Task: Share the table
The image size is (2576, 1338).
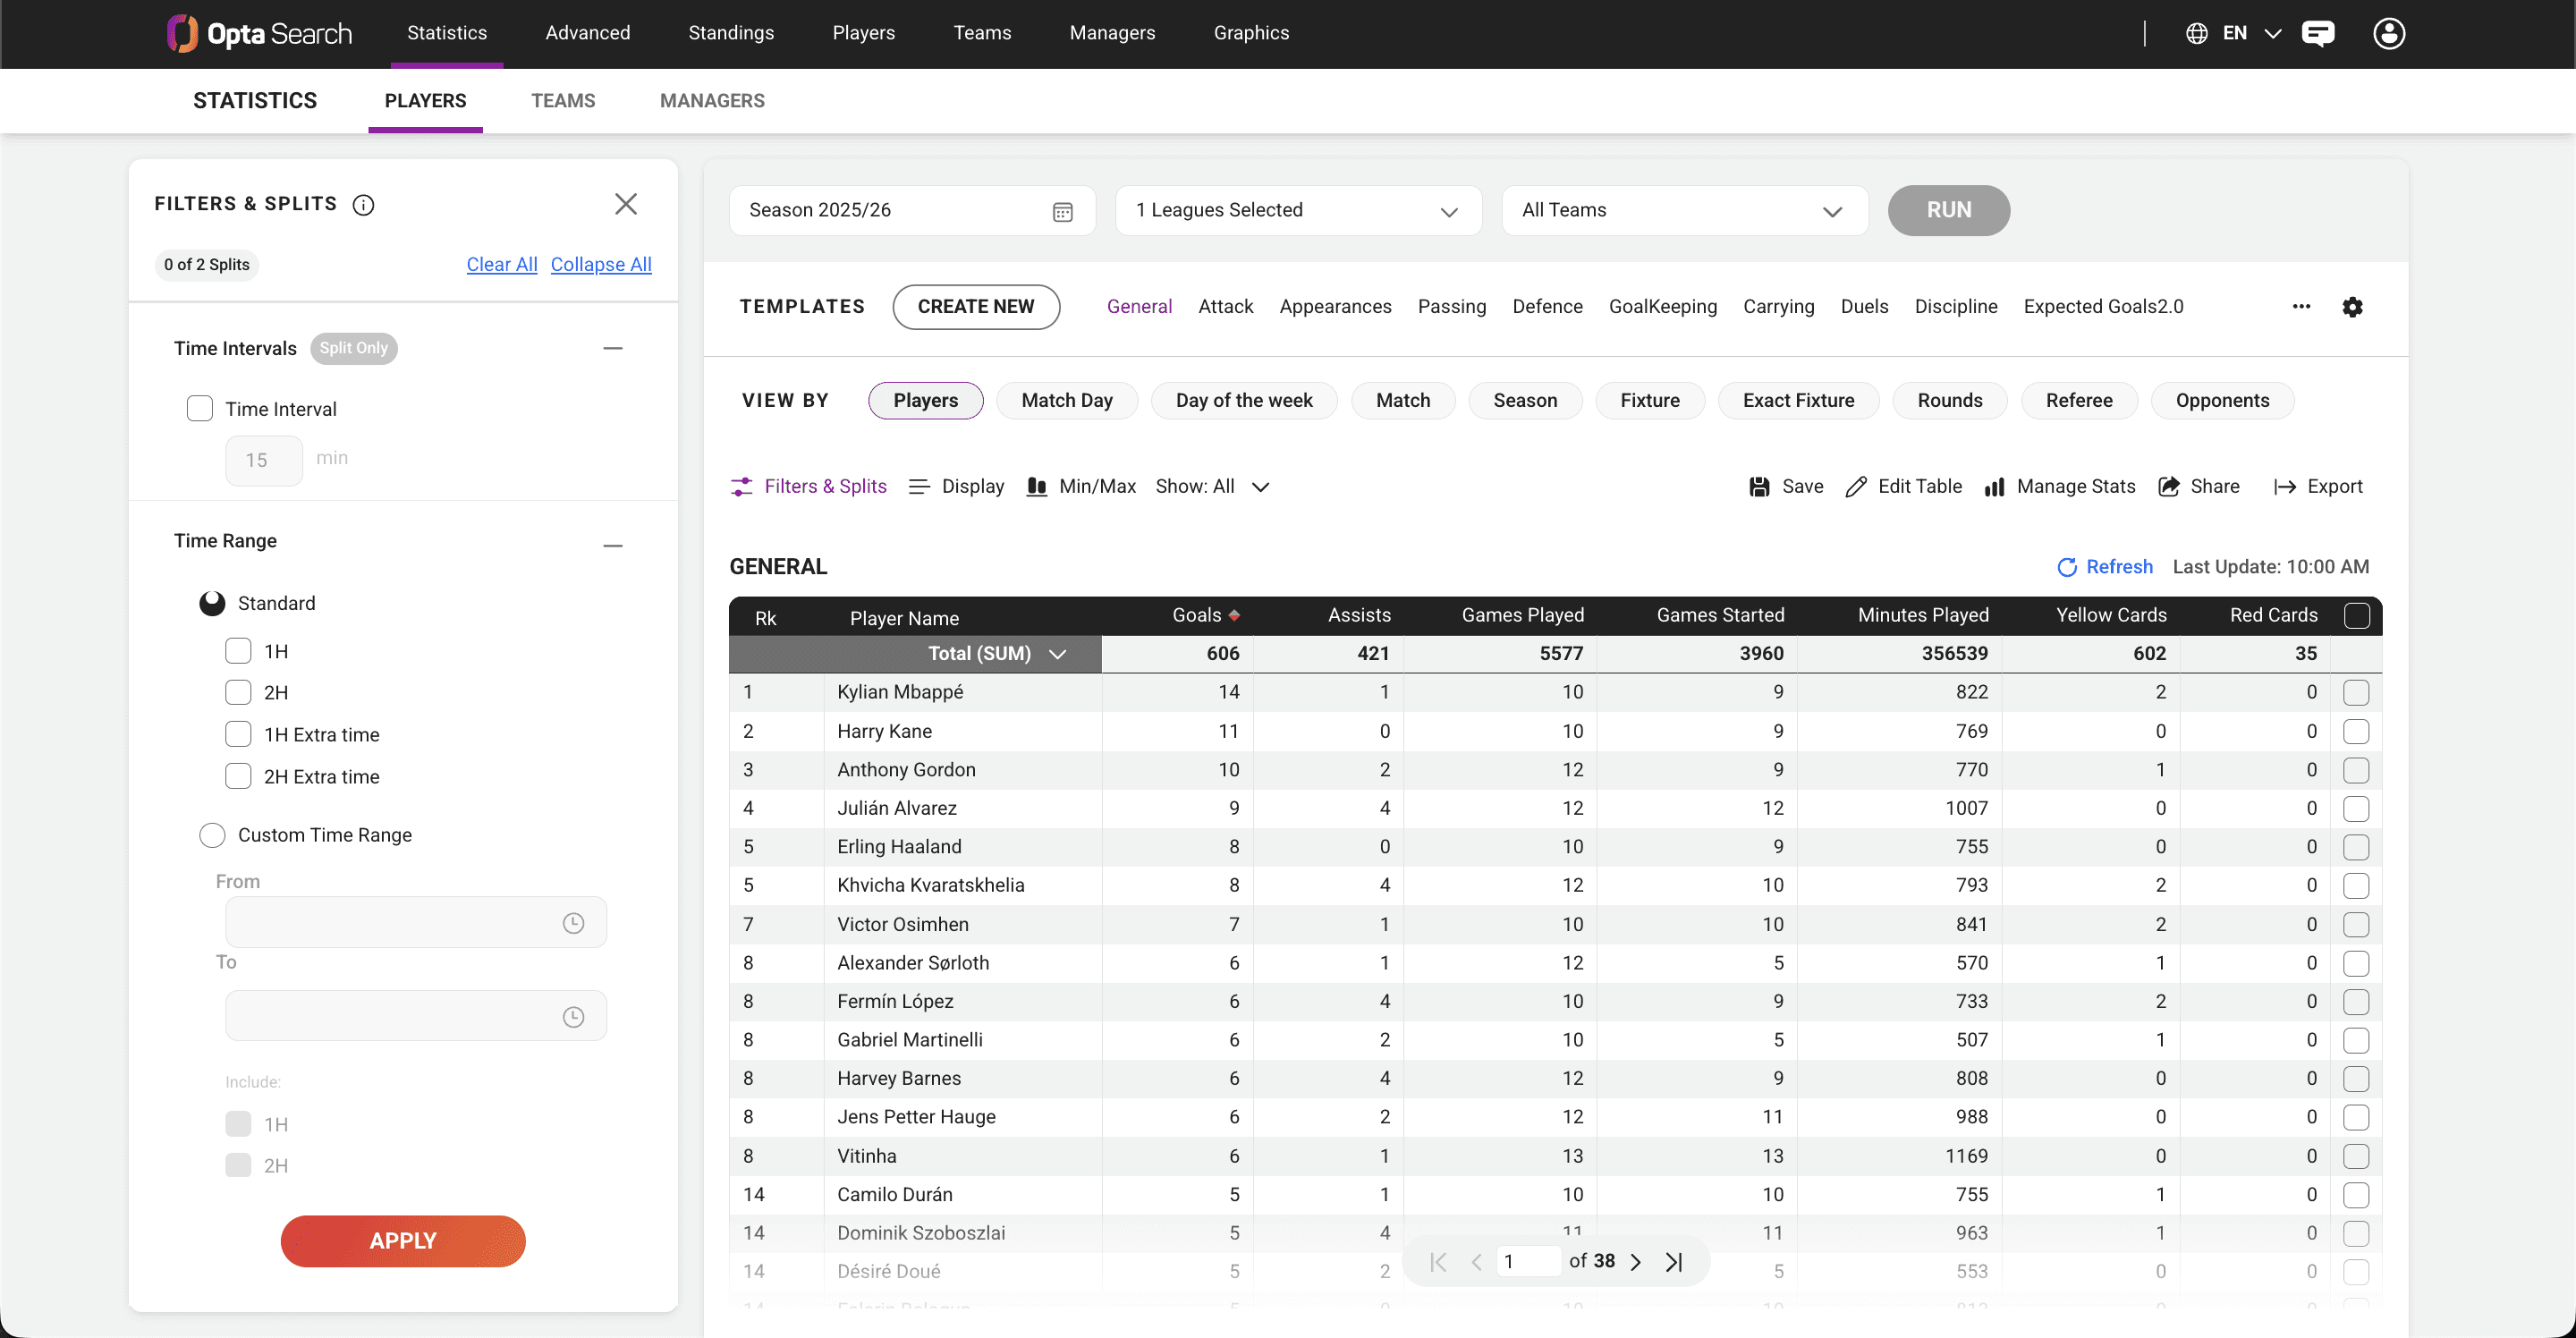Action: click(2198, 487)
